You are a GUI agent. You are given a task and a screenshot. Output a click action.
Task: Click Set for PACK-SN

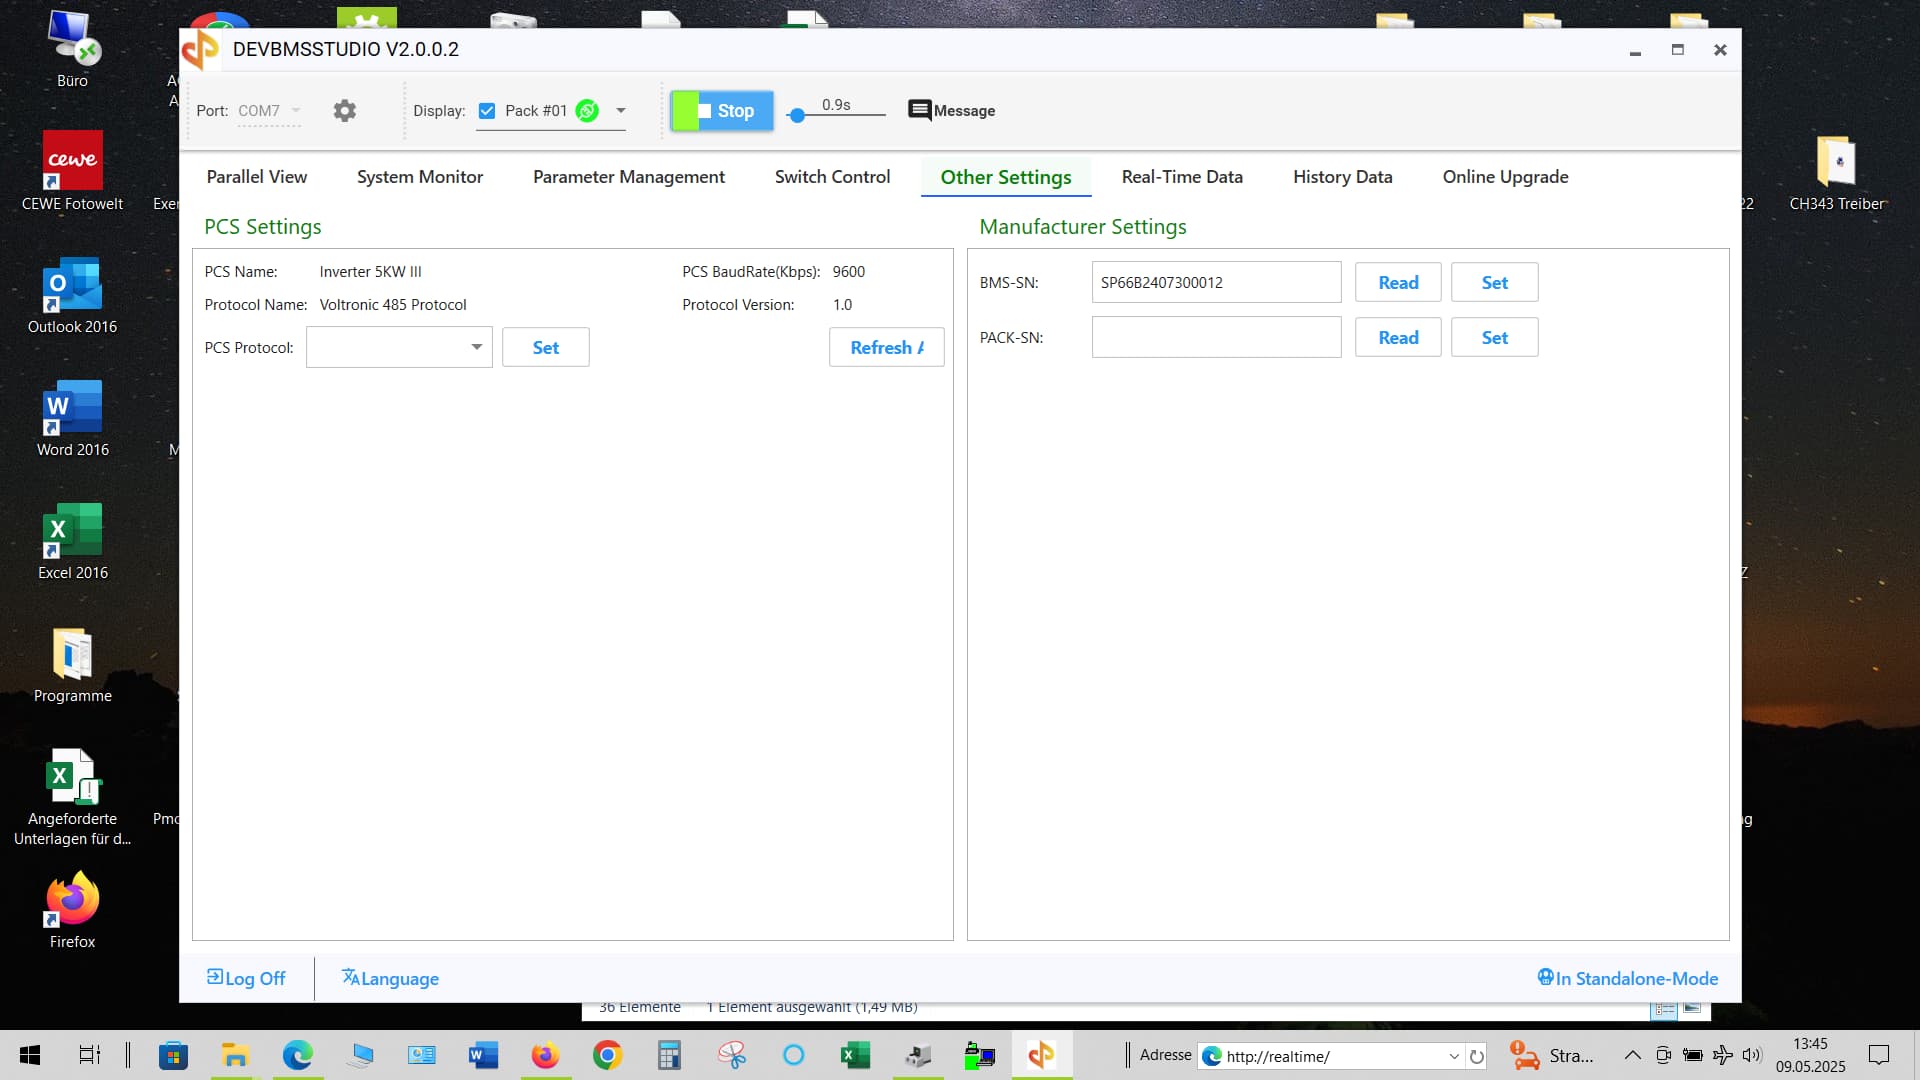pyautogui.click(x=1494, y=337)
